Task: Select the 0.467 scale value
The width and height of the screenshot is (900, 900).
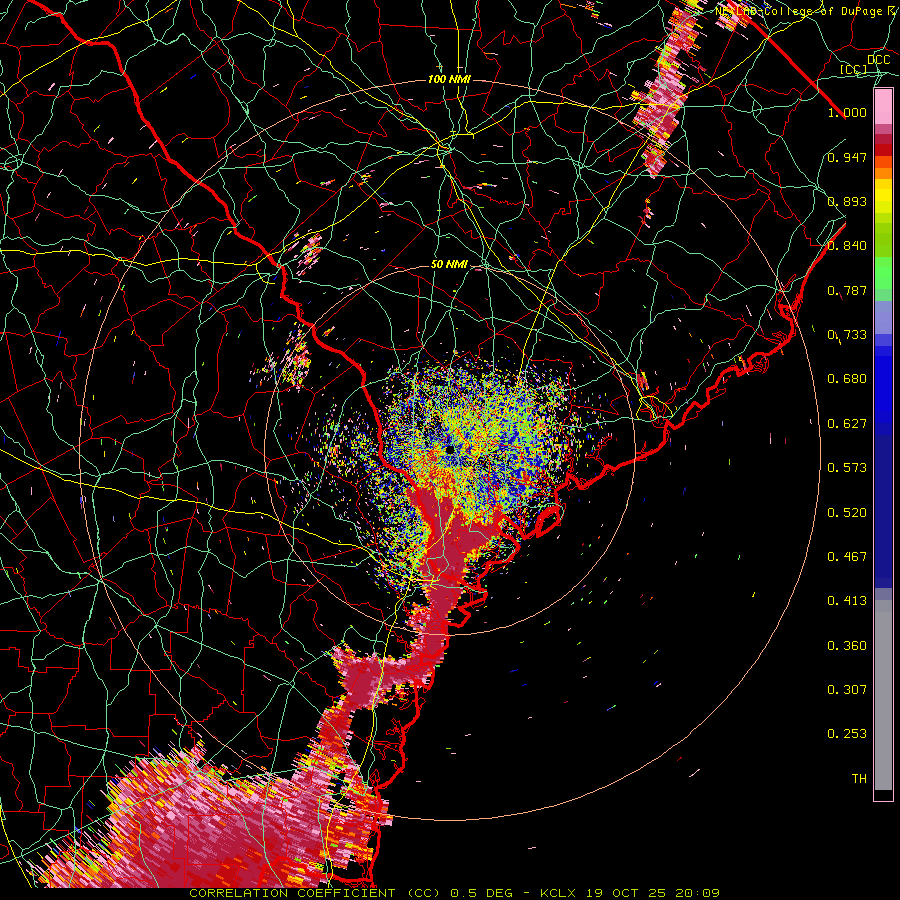Action: coord(847,557)
